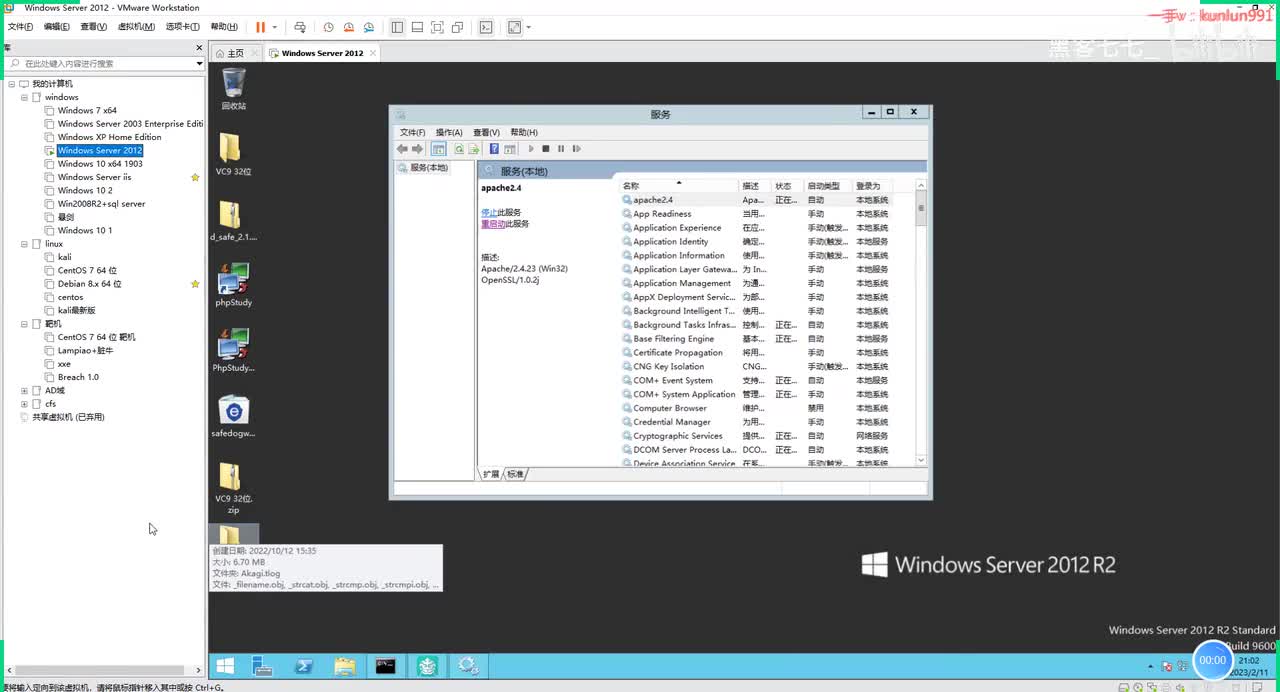Click the safedogw... desktop icon
This screenshot has width=1280, height=692.
tap(233, 417)
